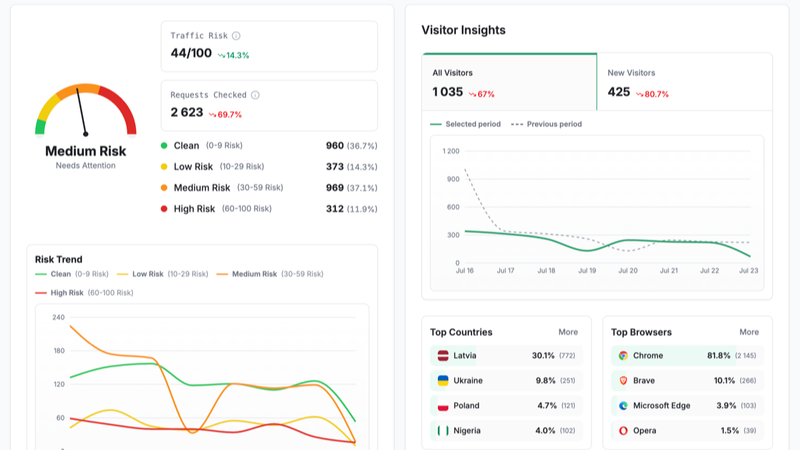800x450 pixels.
Task: Click the Traffic Risk down-trend arrow
Action: pos(221,56)
